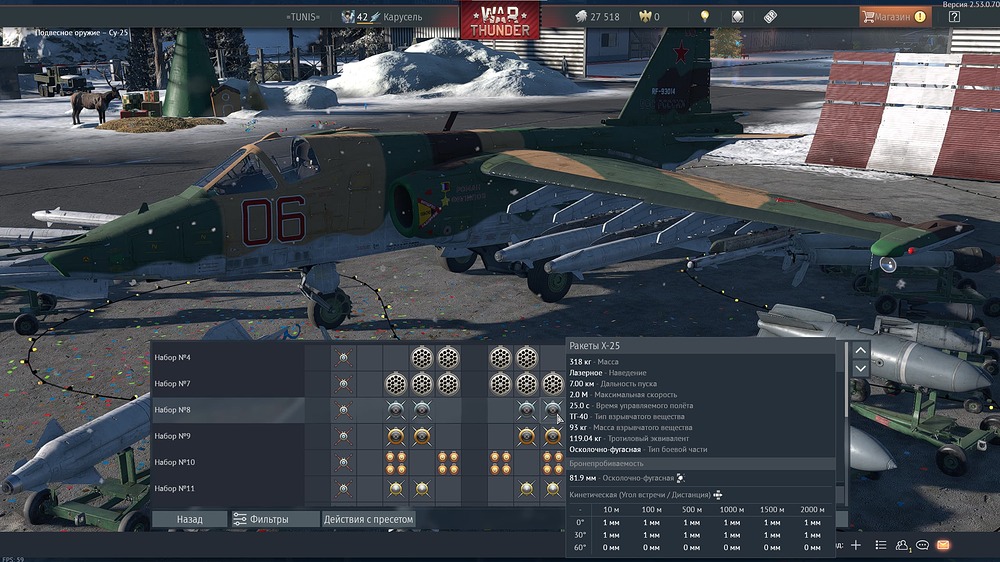Click the down chevron beside the stats panel
Image resolution: width=1000 pixels, height=562 pixels.
tap(859, 369)
